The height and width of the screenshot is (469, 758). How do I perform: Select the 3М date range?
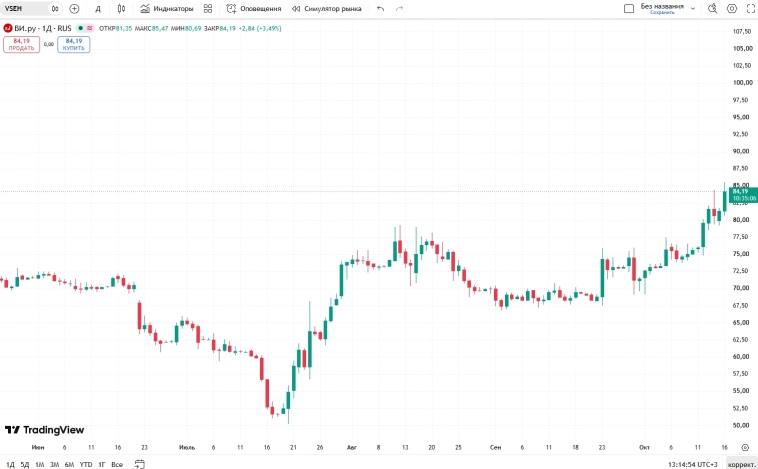(55, 464)
